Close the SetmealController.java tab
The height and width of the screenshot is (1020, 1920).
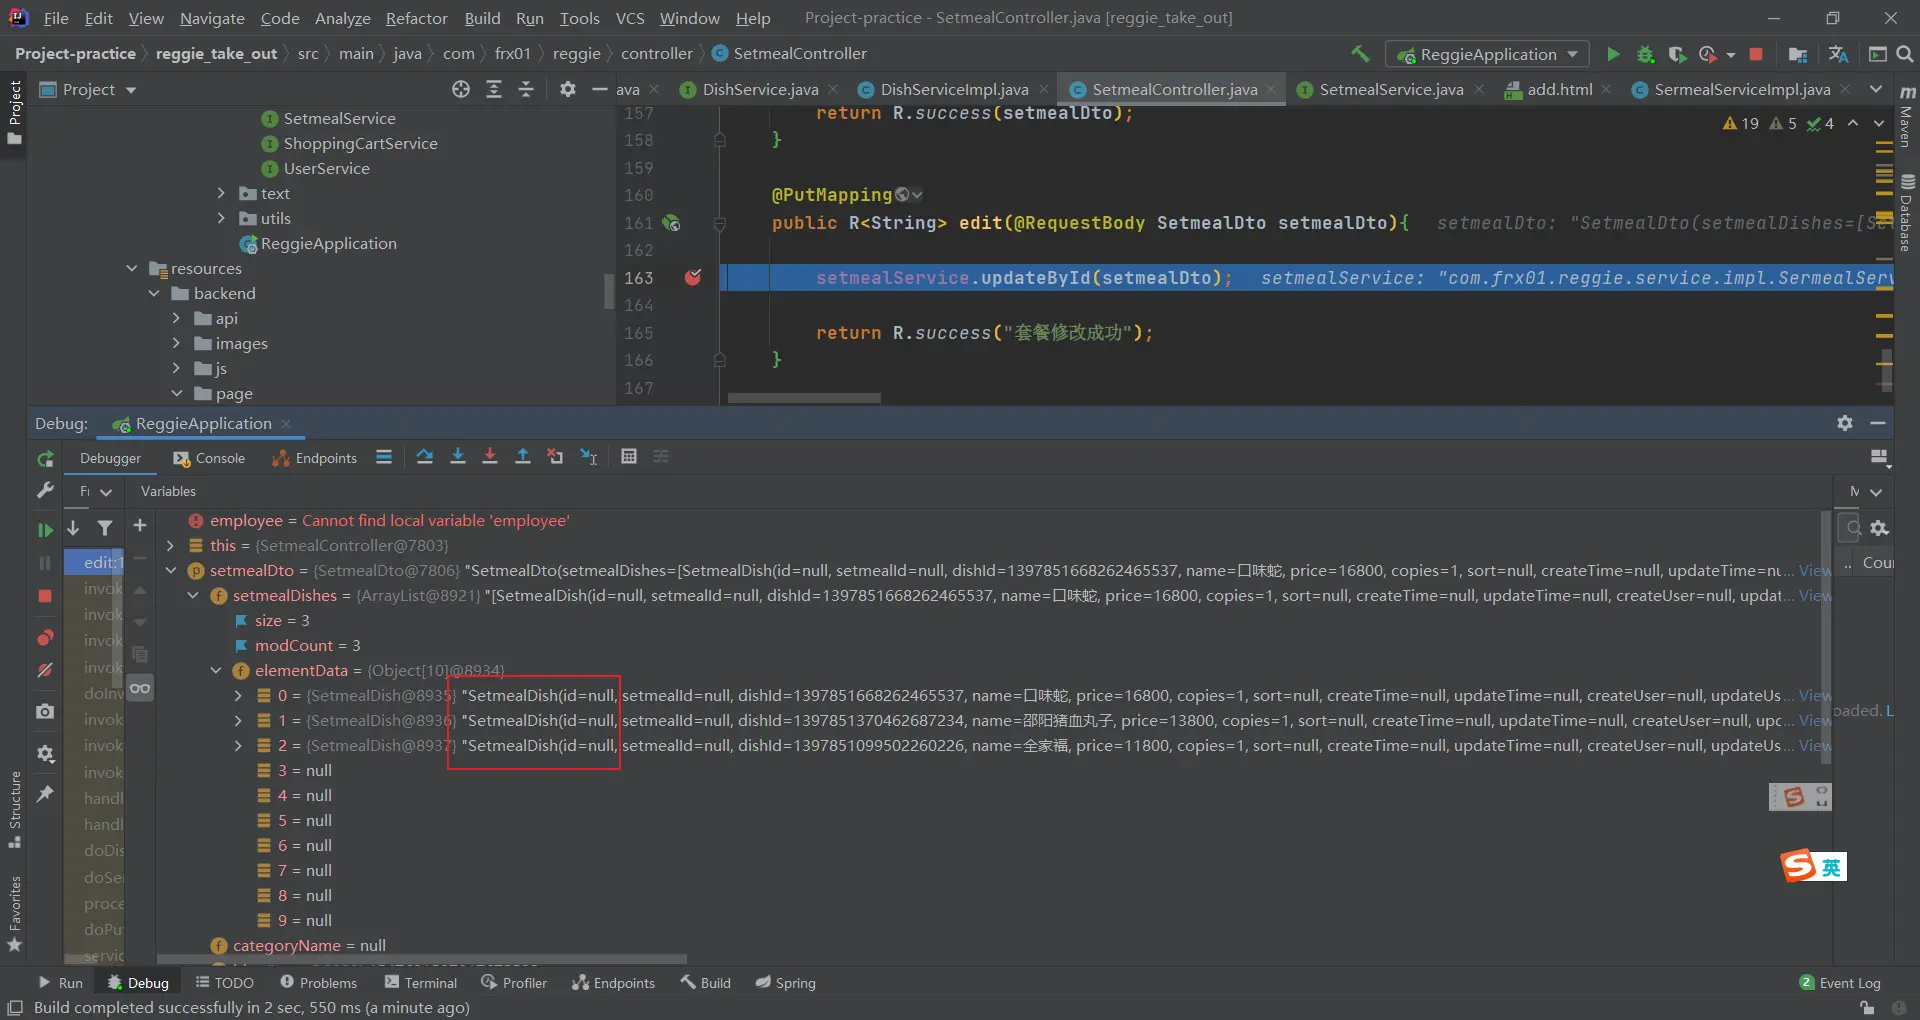tap(1271, 89)
